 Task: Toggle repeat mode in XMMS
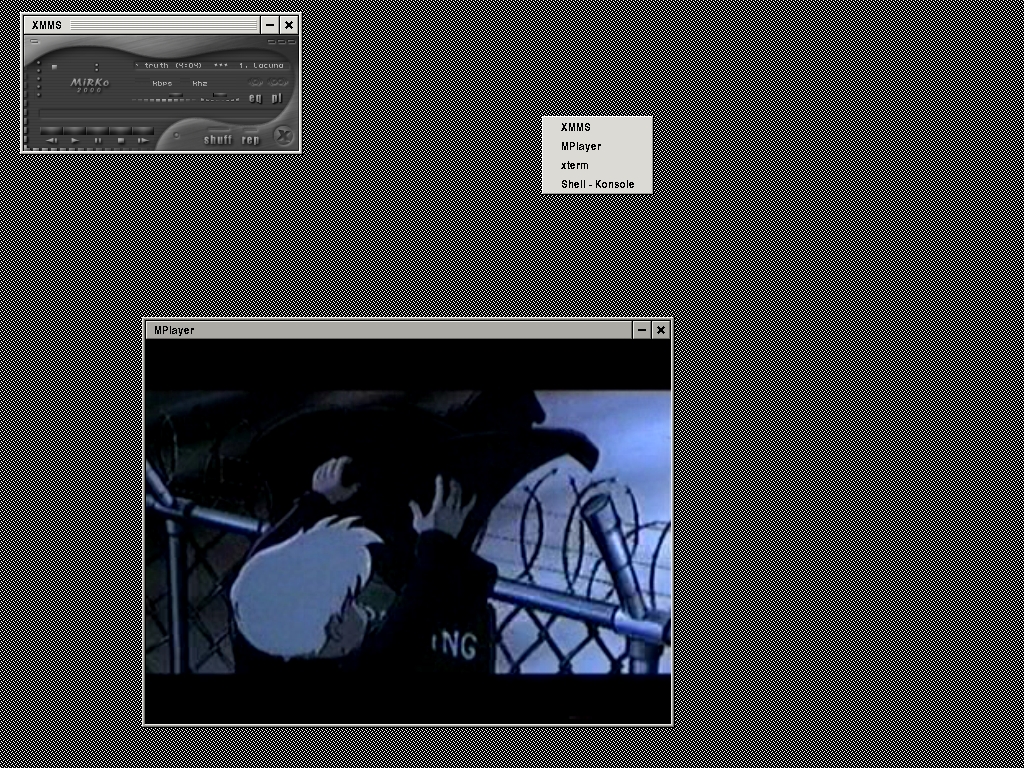click(x=251, y=139)
